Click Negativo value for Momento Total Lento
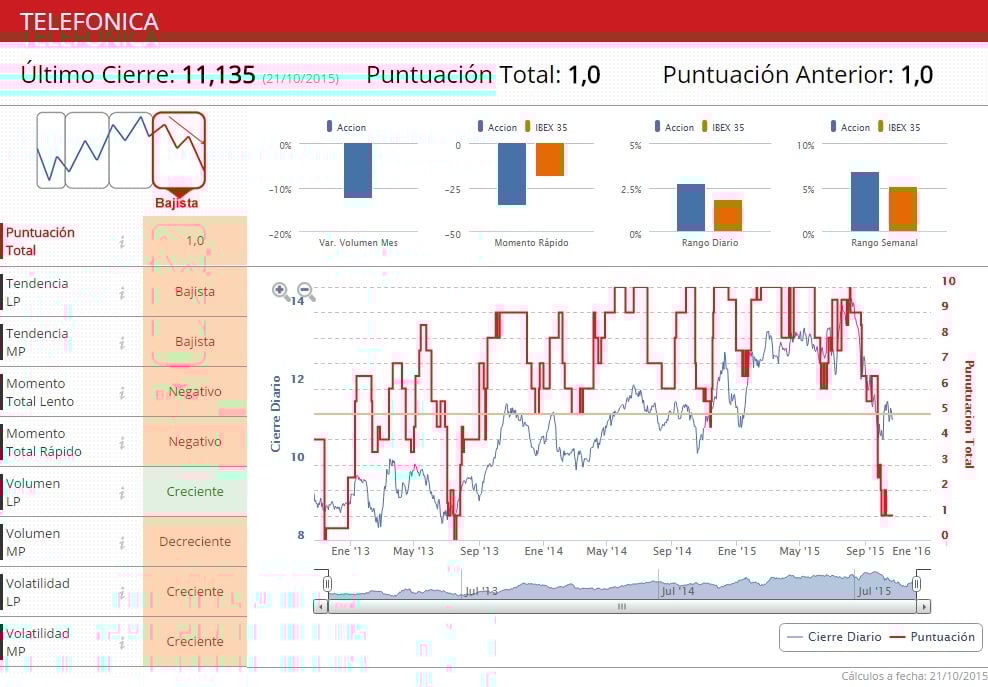Viewport: 988px width, 687px height. 195,391
